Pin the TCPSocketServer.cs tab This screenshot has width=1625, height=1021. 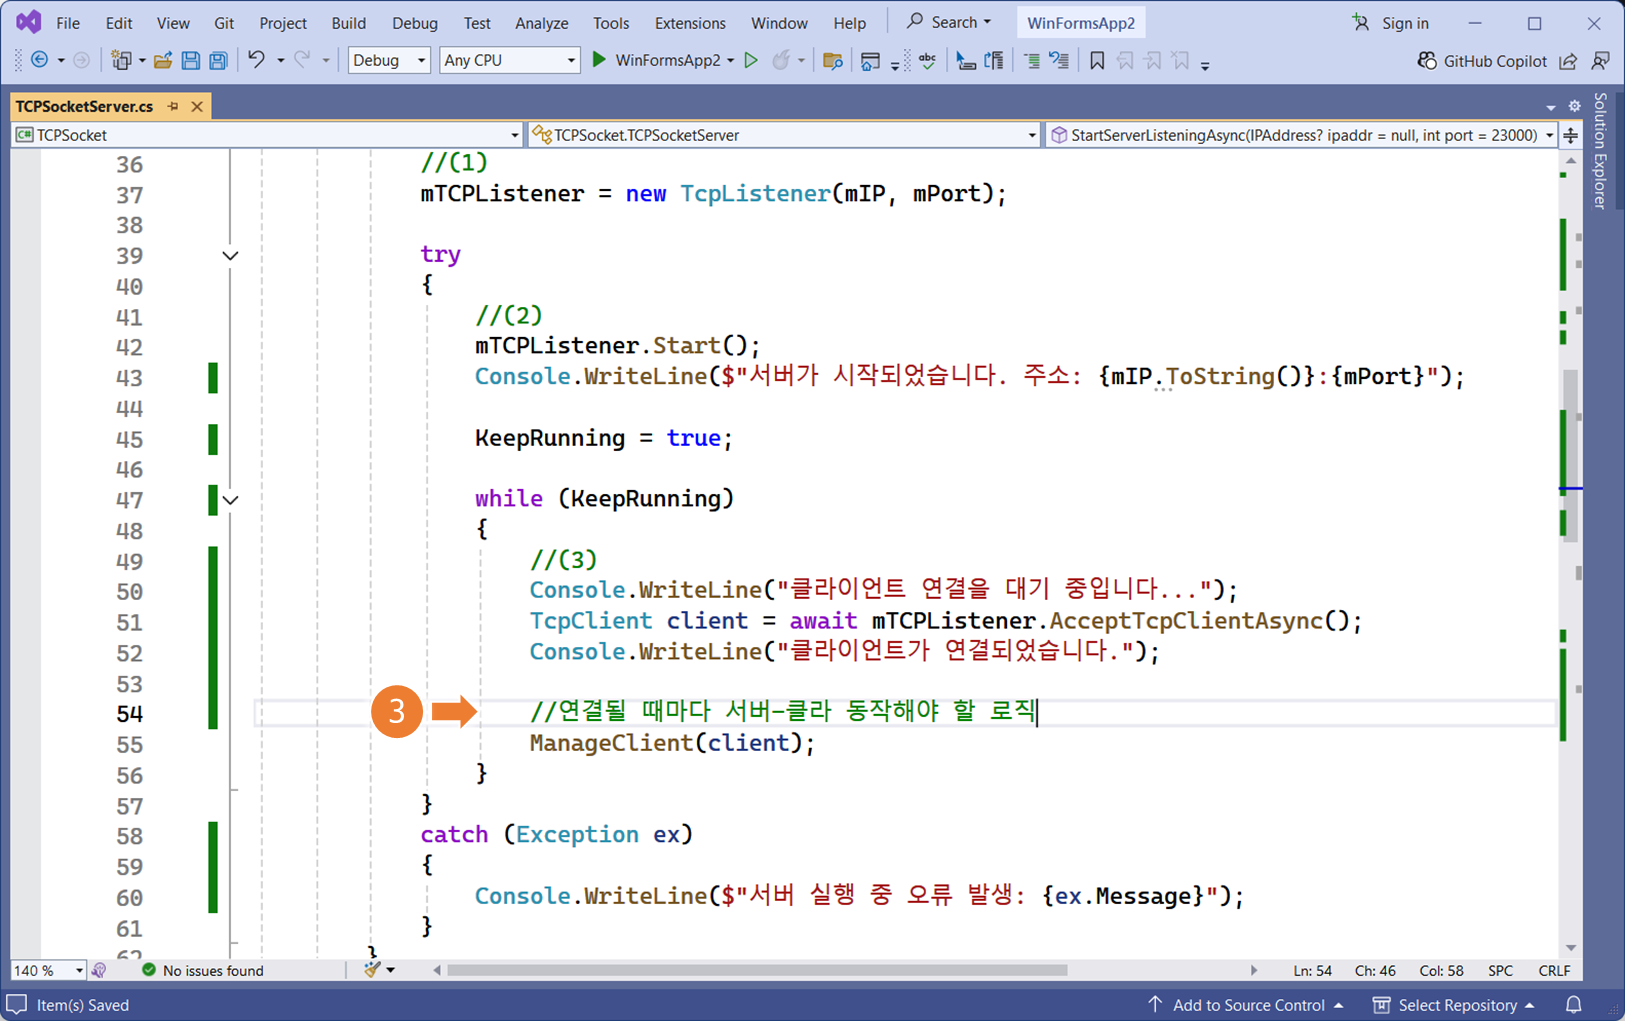point(173,106)
